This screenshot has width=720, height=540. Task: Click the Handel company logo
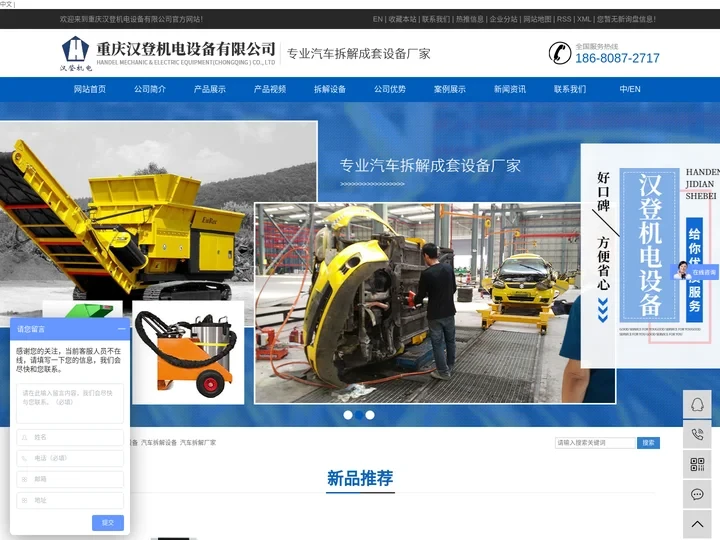76,53
